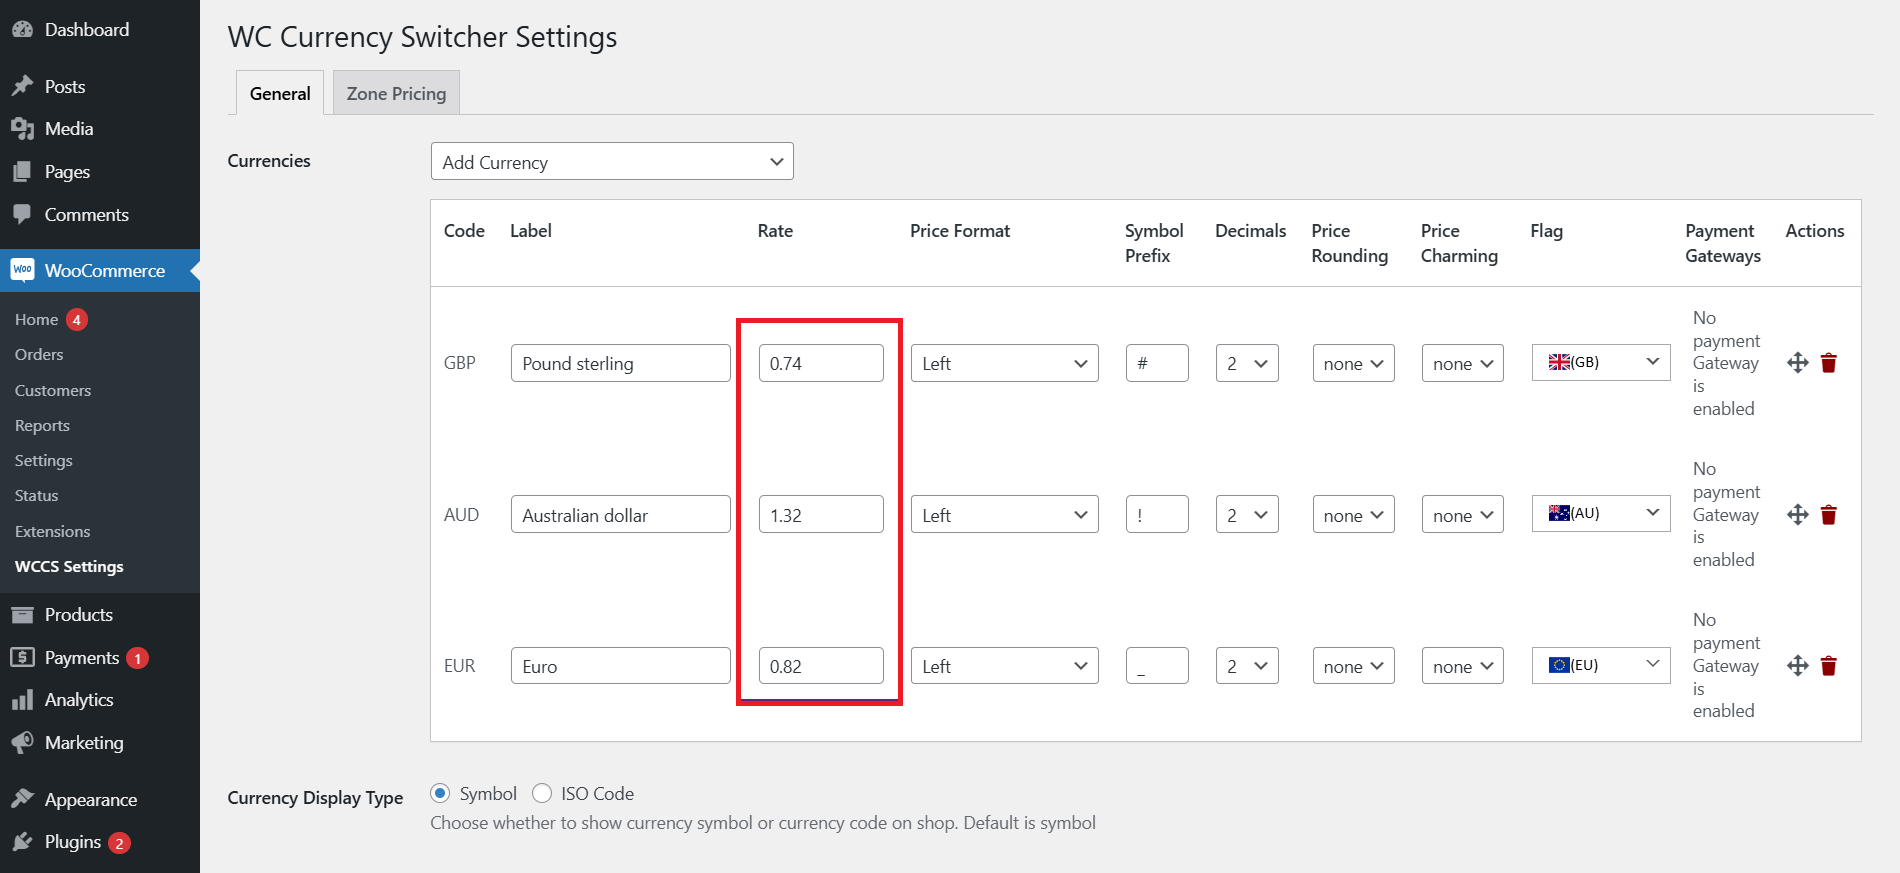Open Price Charming dropdown for EUR
Viewport: 1900px width, 873px height.
1462,666
